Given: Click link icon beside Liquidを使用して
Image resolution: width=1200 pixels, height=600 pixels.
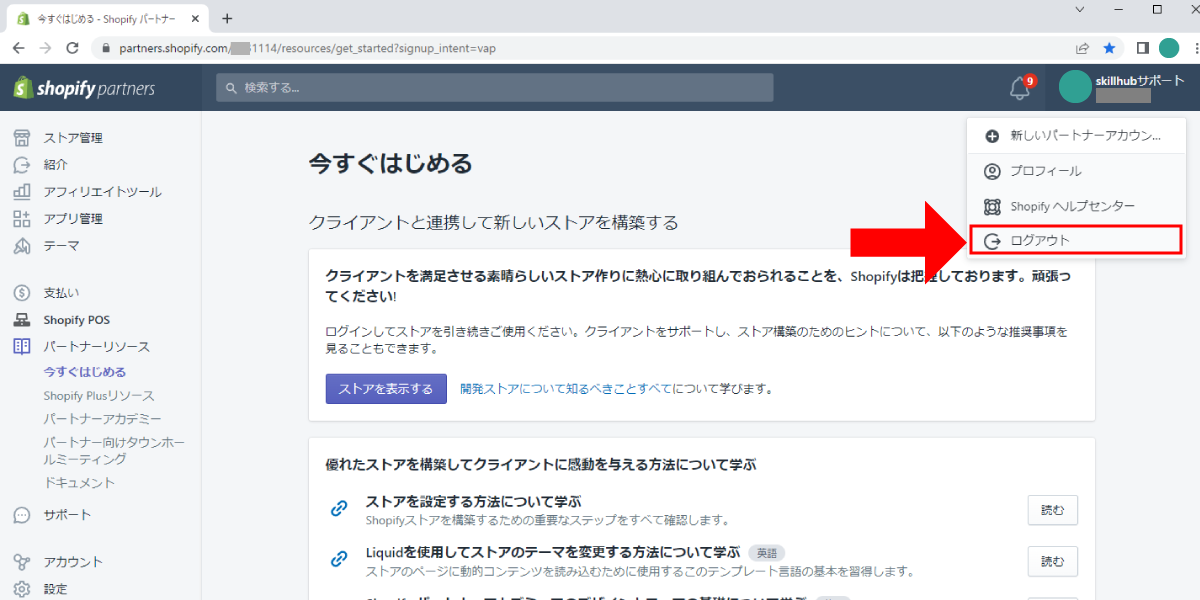Looking at the screenshot, I should point(339,560).
